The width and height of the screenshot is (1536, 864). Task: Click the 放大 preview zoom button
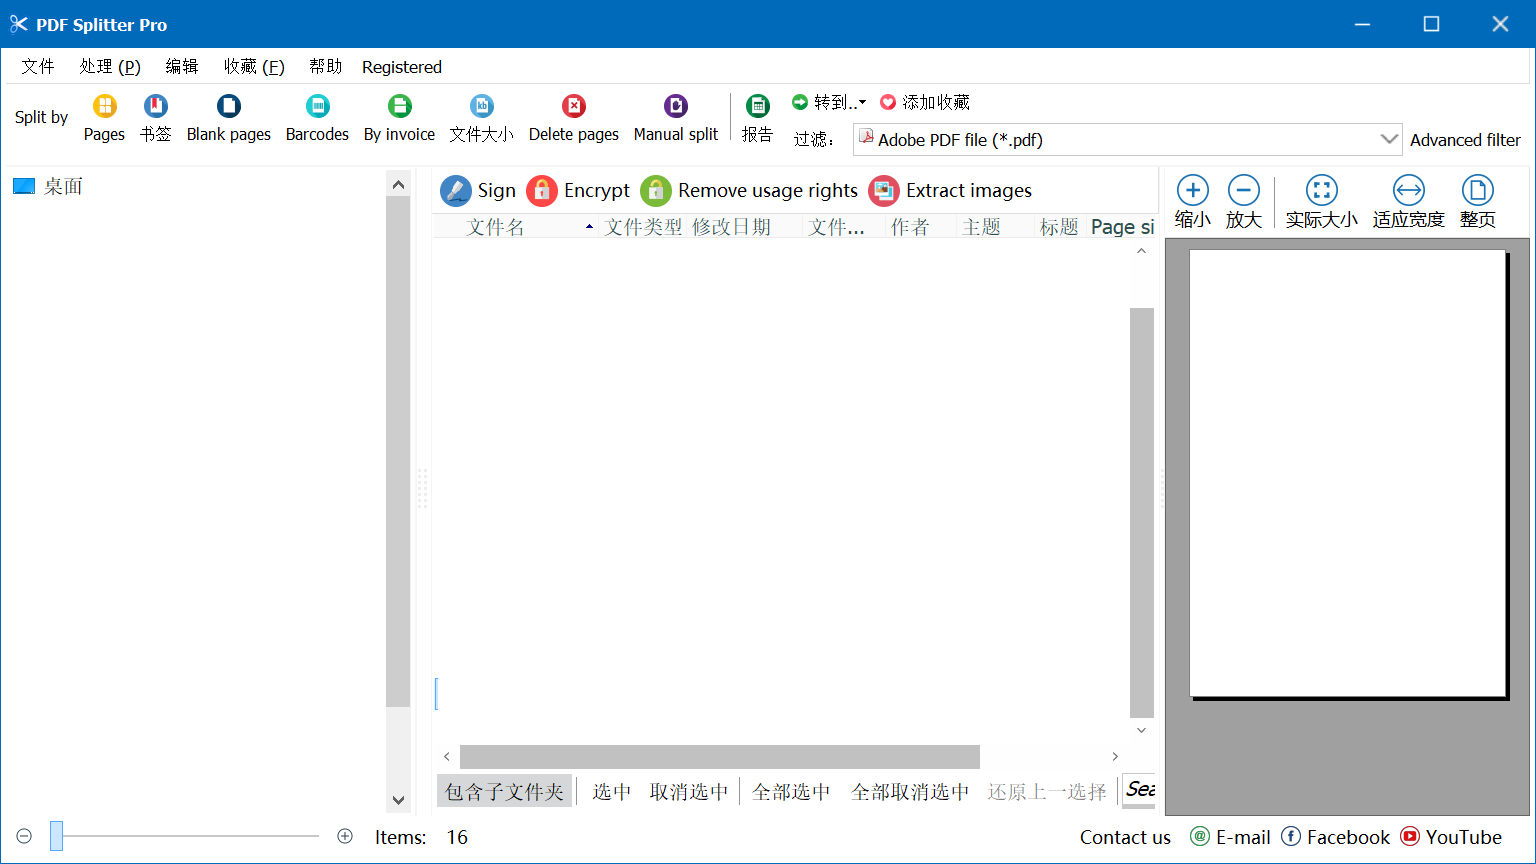click(1243, 202)
